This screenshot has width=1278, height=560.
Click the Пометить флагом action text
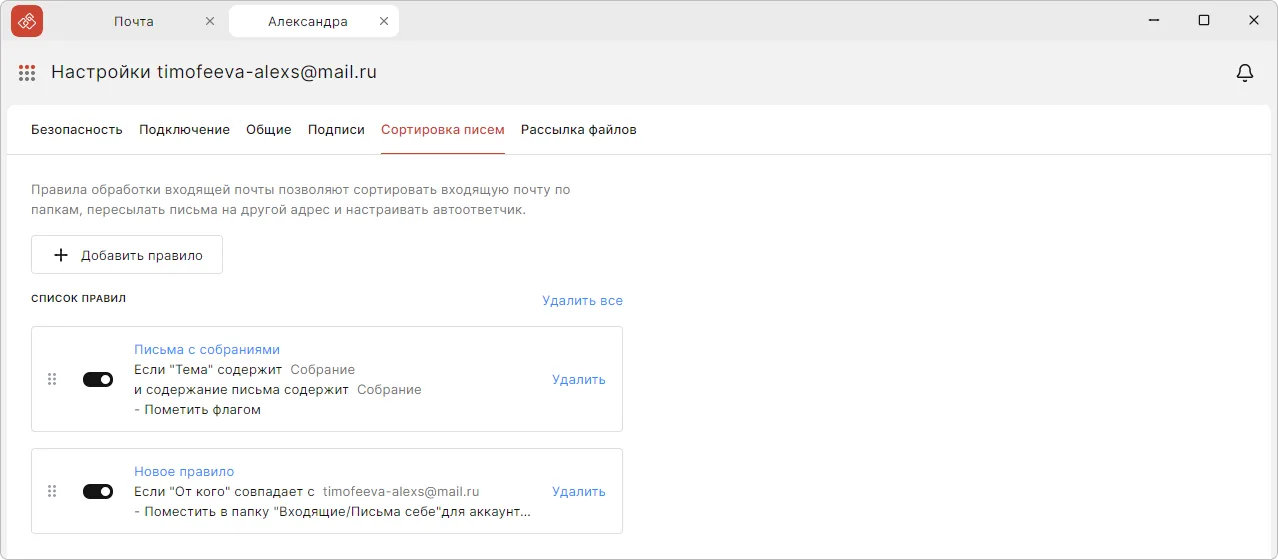coord(197,409)
